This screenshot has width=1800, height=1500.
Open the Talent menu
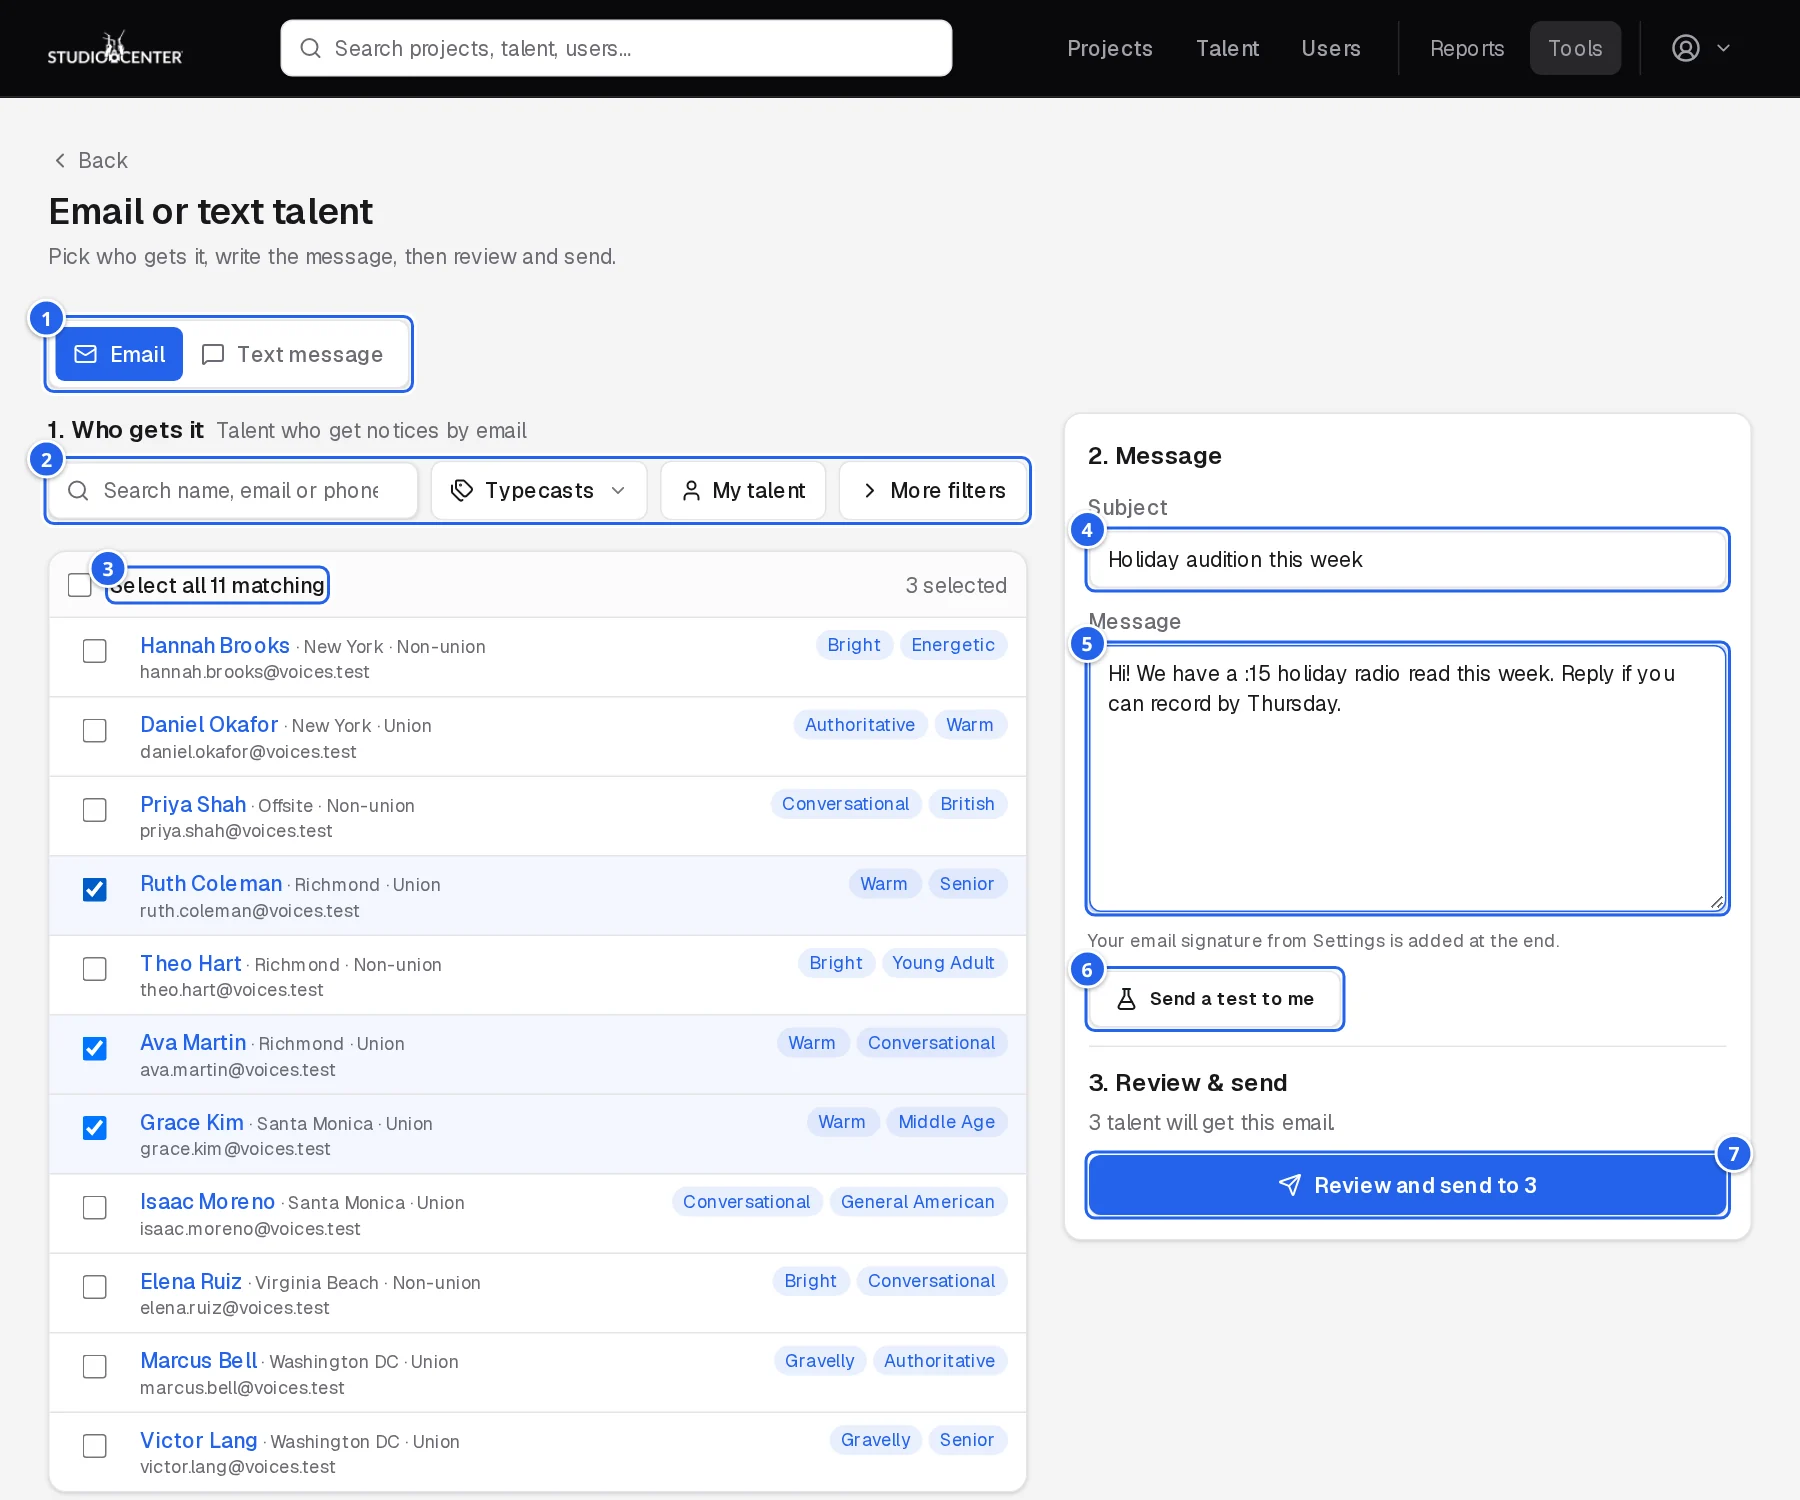[1227, 48]
